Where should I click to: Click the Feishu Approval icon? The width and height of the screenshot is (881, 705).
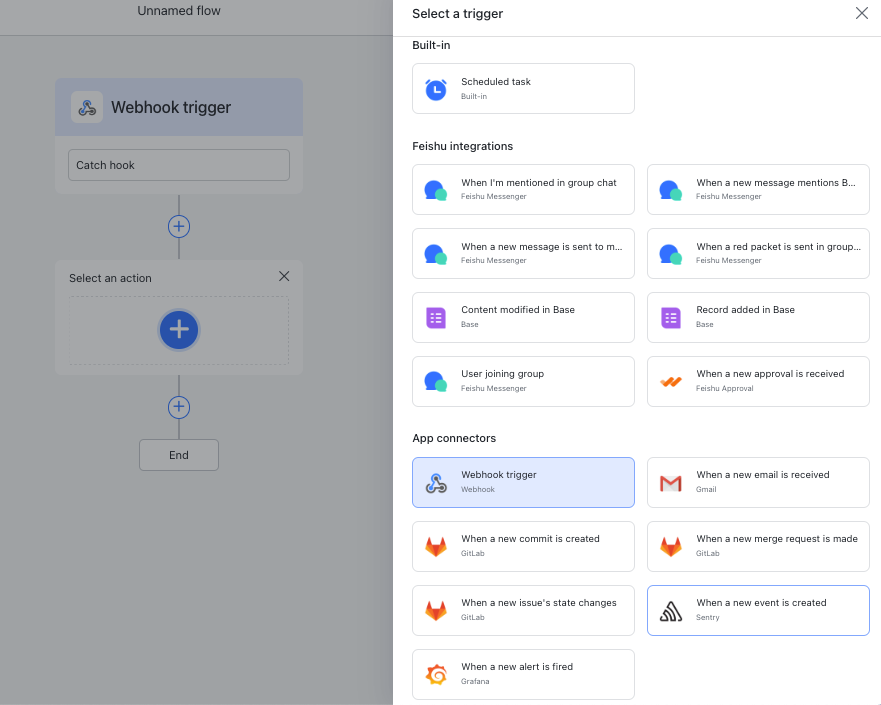pyautogui.click(x=671, y=382)
